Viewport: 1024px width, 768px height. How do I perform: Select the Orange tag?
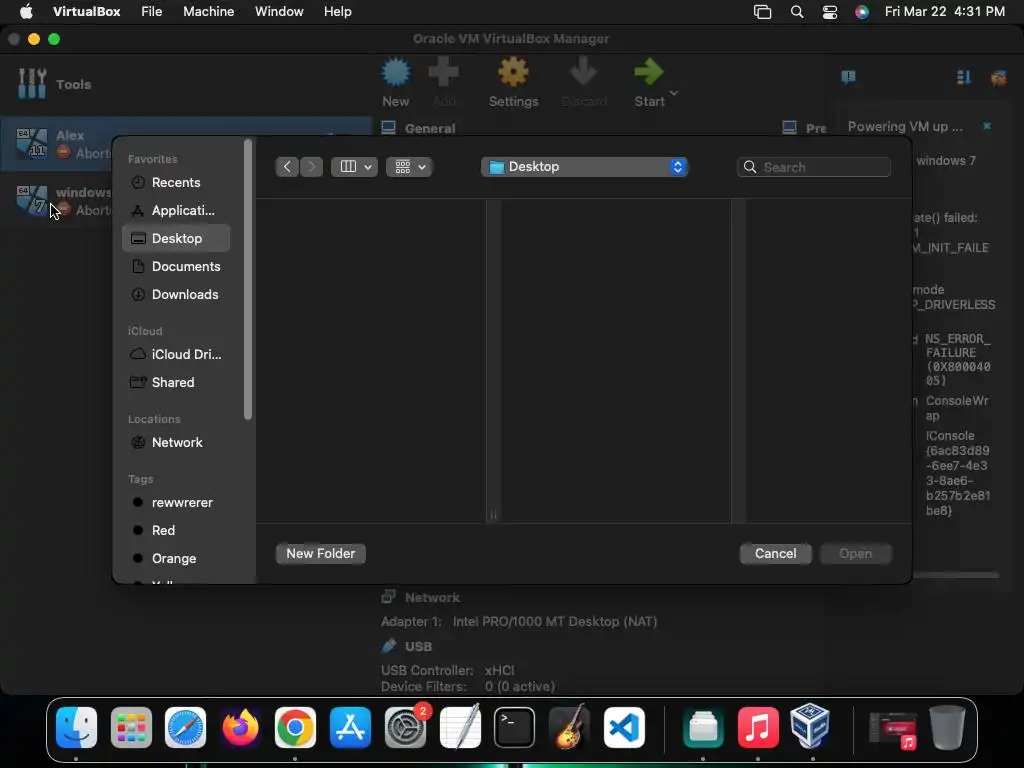[x=176, y=558]
